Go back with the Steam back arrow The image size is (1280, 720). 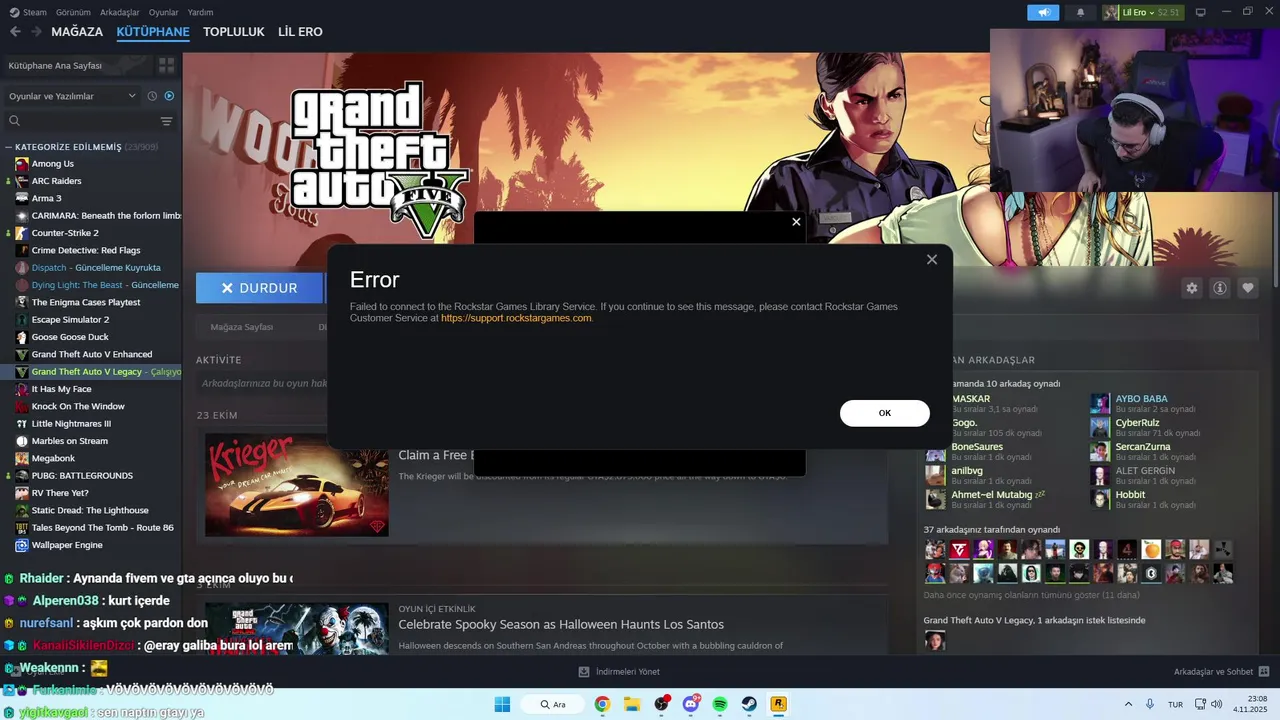[x=15, y=32]
